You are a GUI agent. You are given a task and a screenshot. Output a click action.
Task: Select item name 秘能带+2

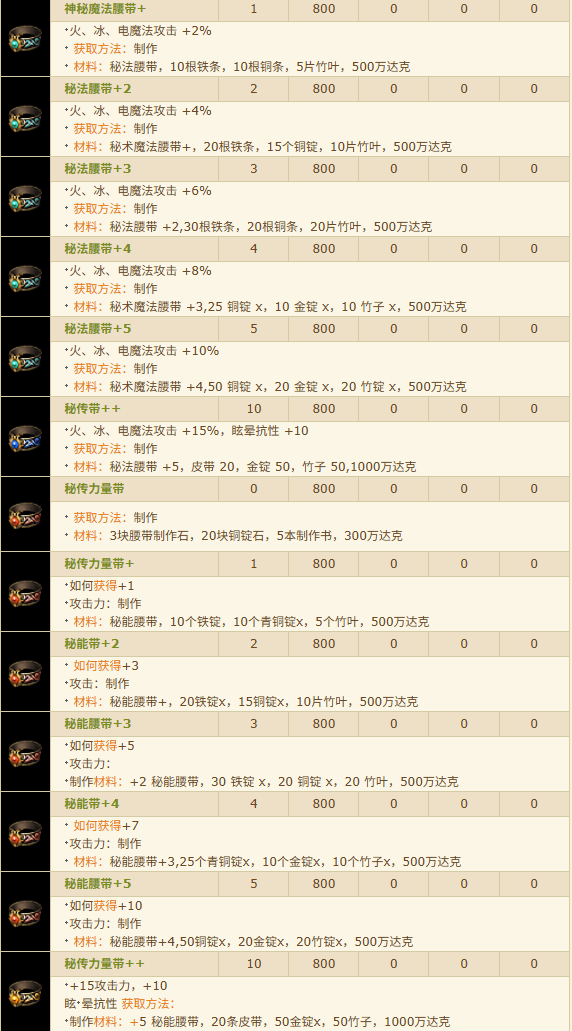click(92, 644)
